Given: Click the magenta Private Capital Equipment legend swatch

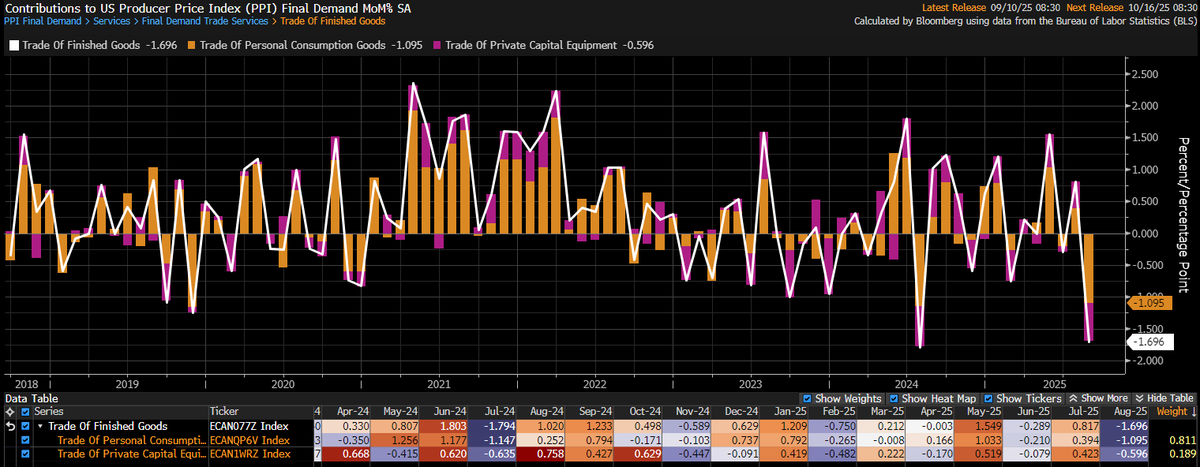Looking at the screenshot, I should (436, 44).
